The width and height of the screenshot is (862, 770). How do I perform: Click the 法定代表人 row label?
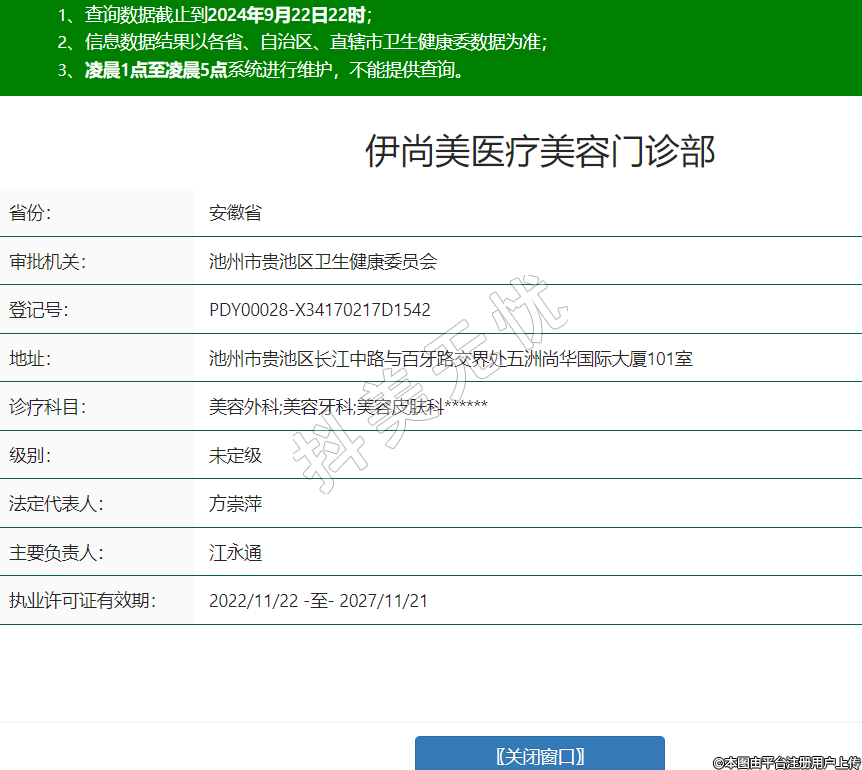coord(56,504)
